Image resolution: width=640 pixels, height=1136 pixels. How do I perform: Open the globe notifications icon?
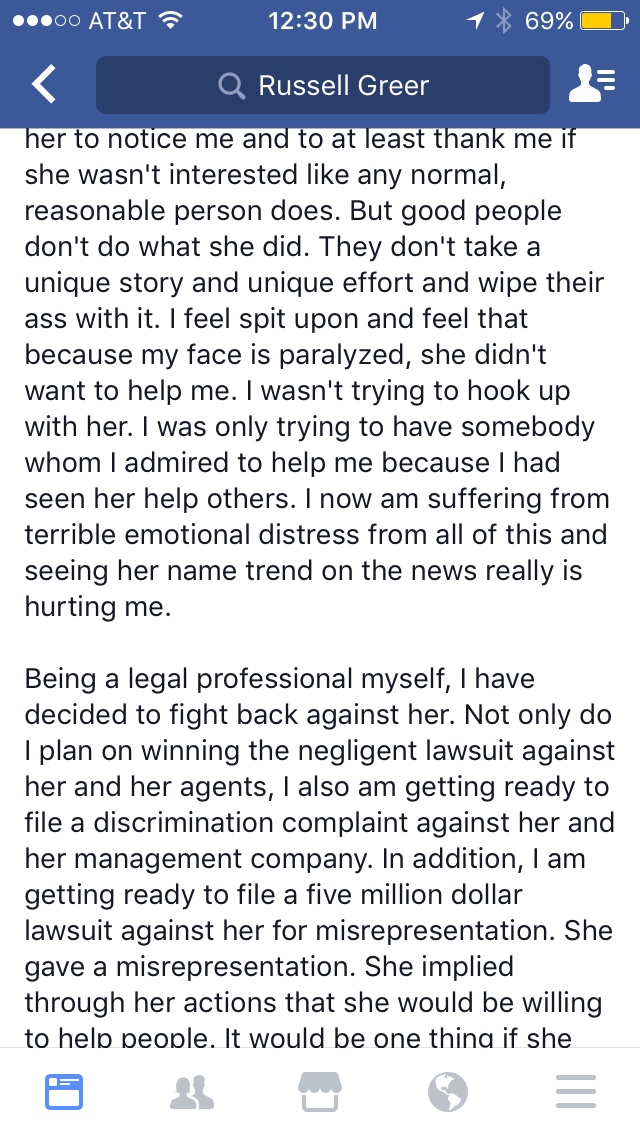(x=448, y=1091)
